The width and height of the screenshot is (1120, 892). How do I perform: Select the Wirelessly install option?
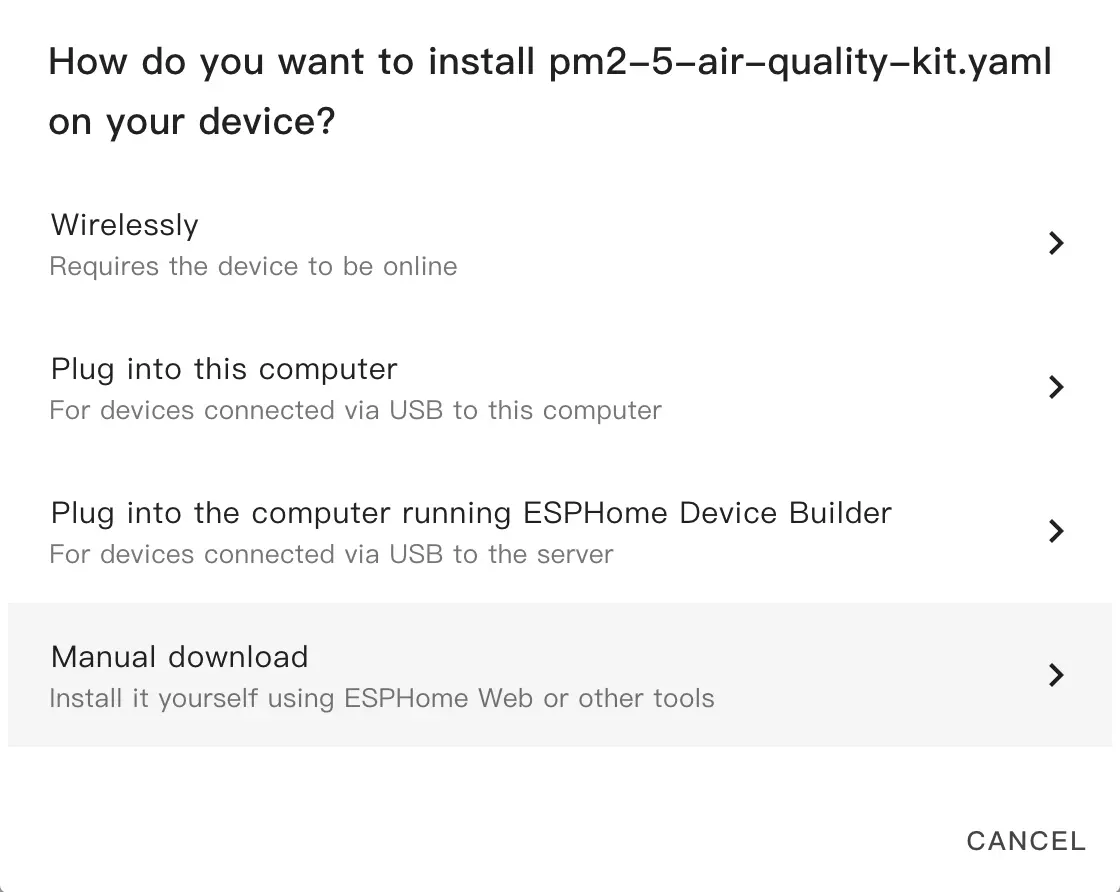point(125,225)
